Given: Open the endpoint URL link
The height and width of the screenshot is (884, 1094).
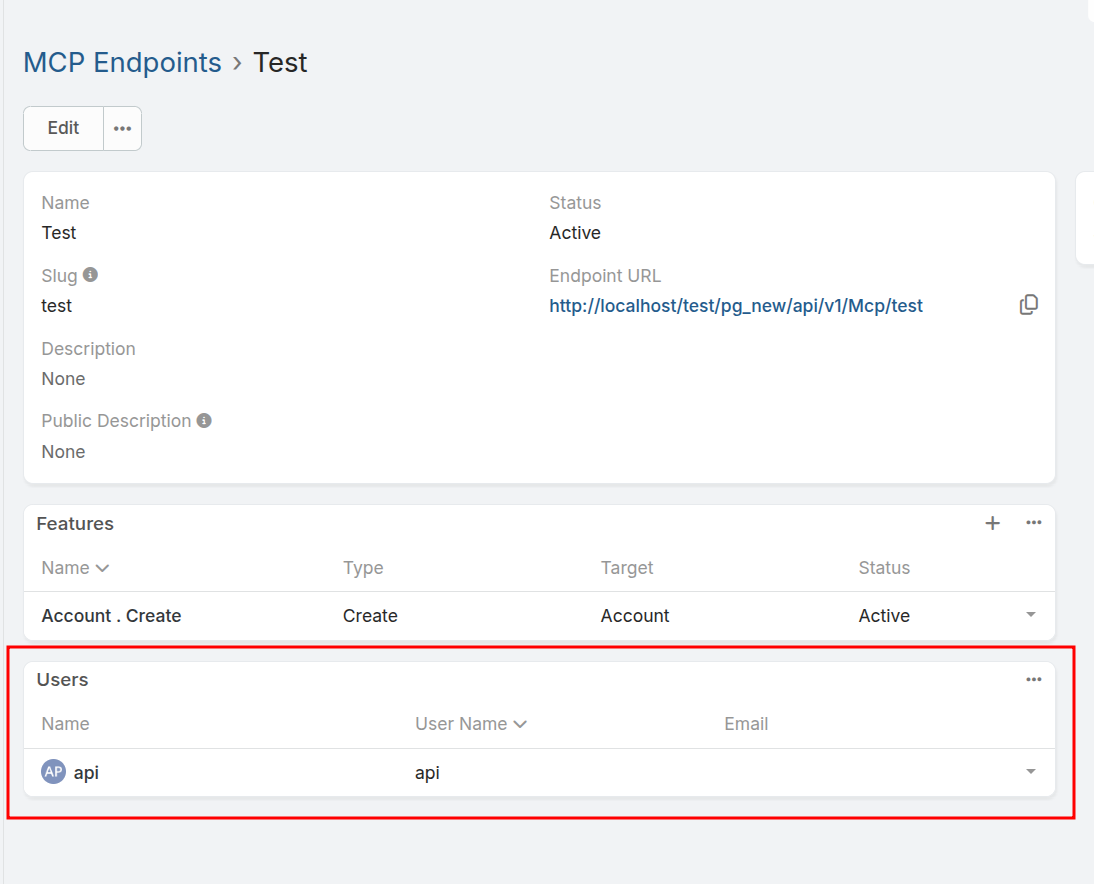Looking at the screenshot, I should click(x=736, y=306).
